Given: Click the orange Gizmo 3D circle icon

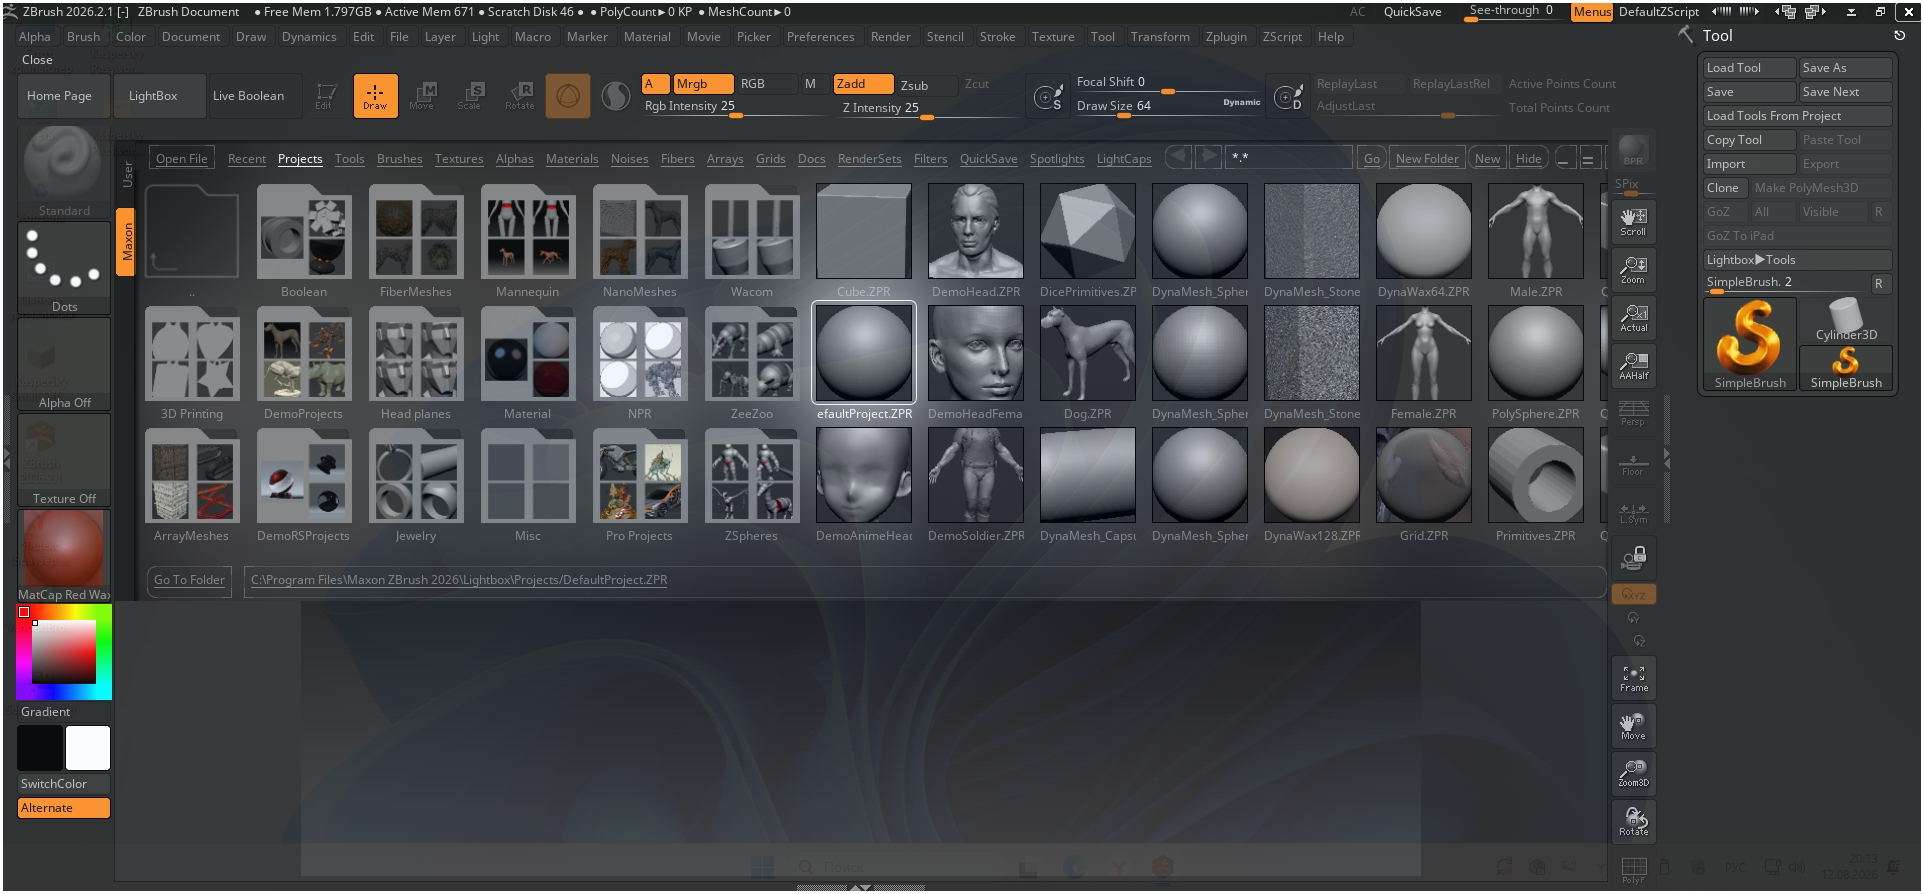Looking at the screenshot, I should (568, 96).
